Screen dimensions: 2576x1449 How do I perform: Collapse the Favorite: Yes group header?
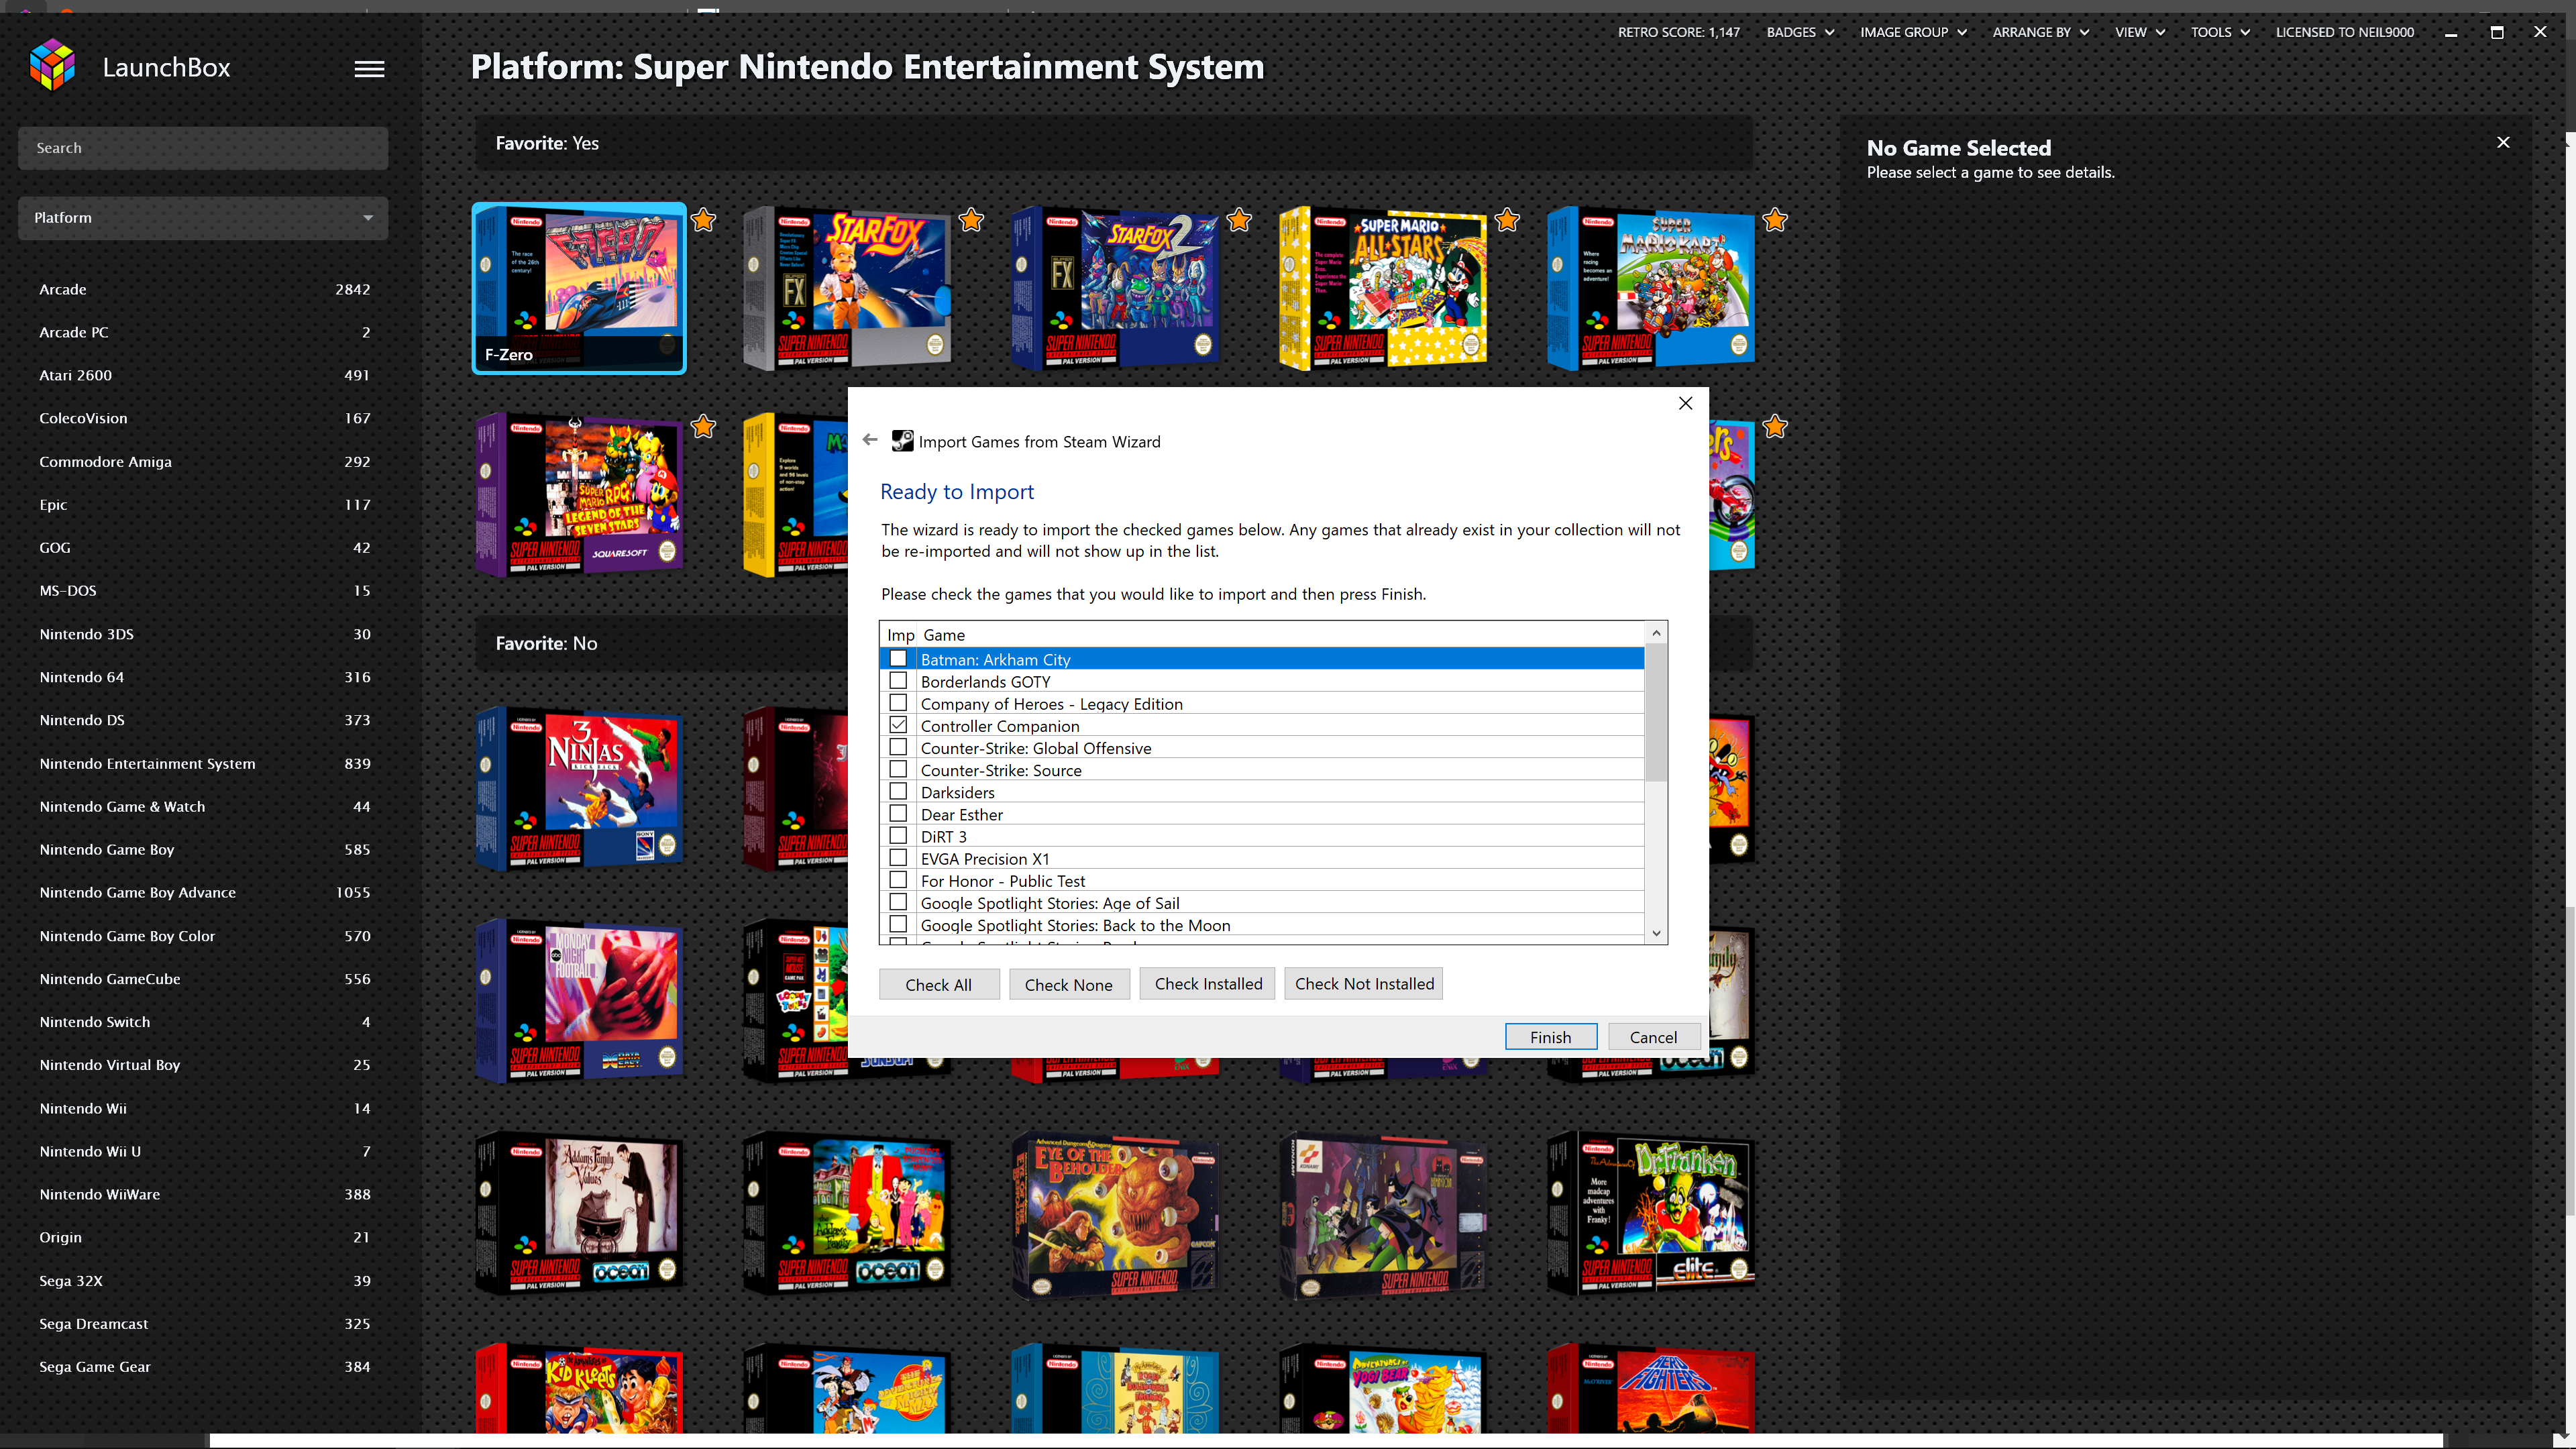pos(1114,143)
